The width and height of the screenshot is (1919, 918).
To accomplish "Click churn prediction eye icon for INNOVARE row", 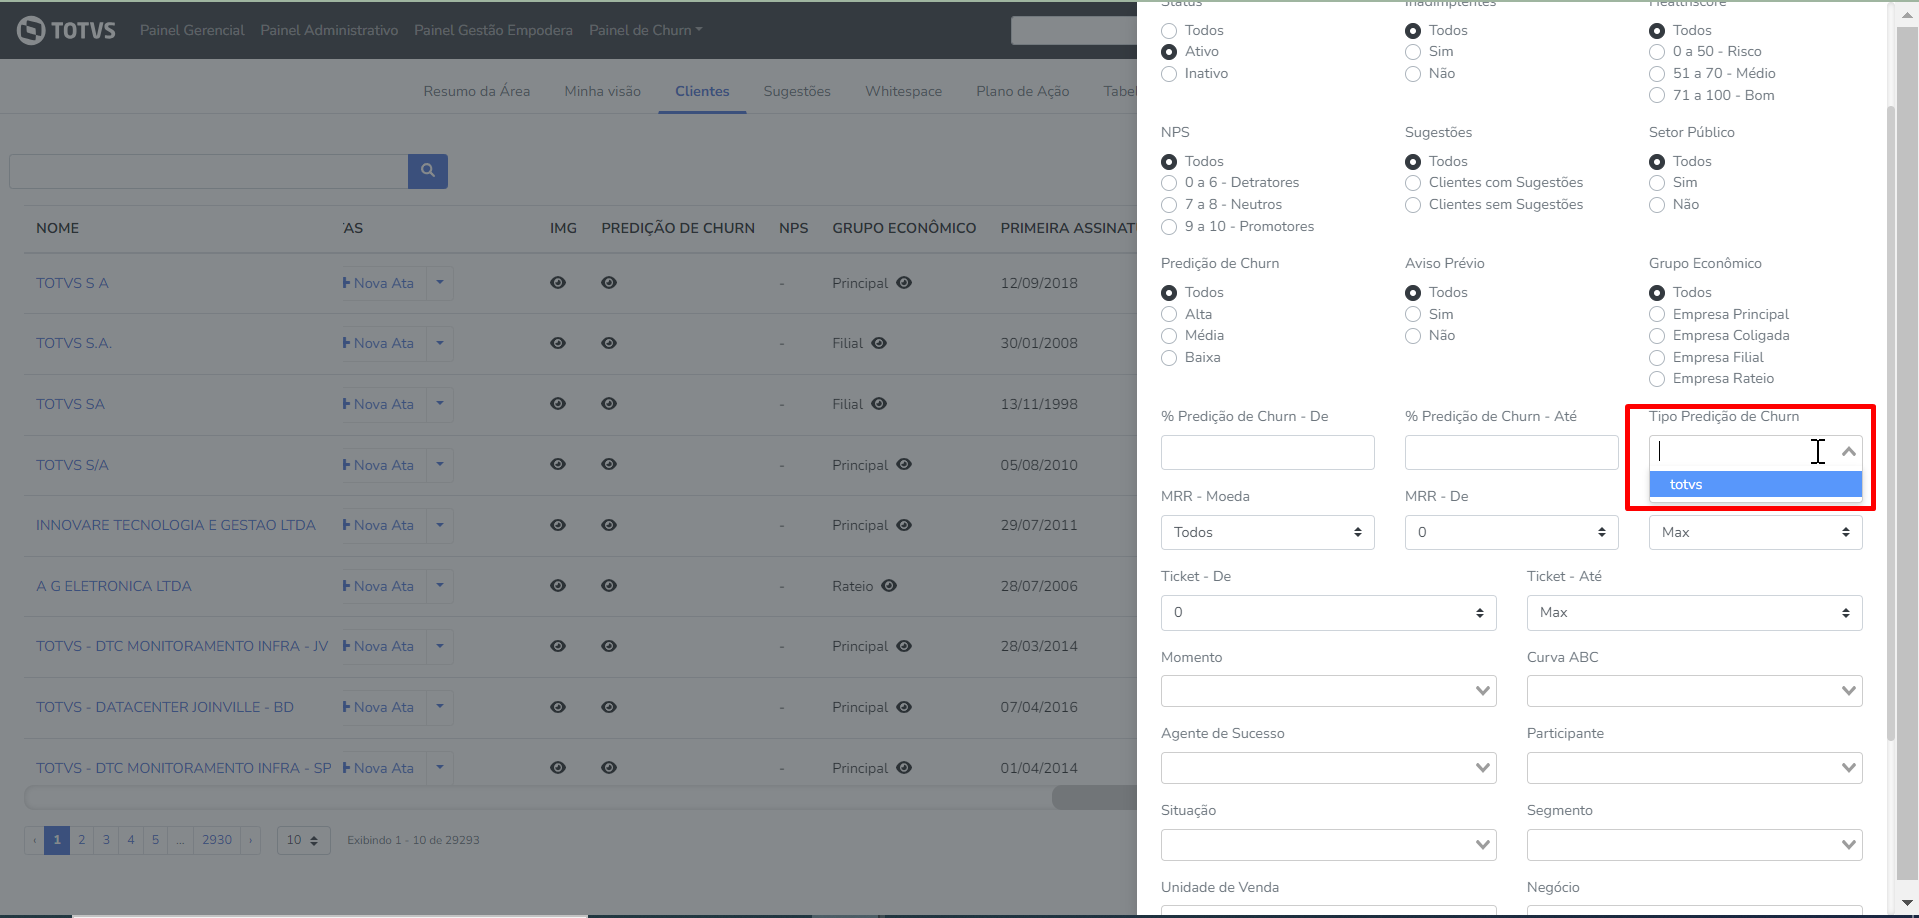I will (608, 525).
